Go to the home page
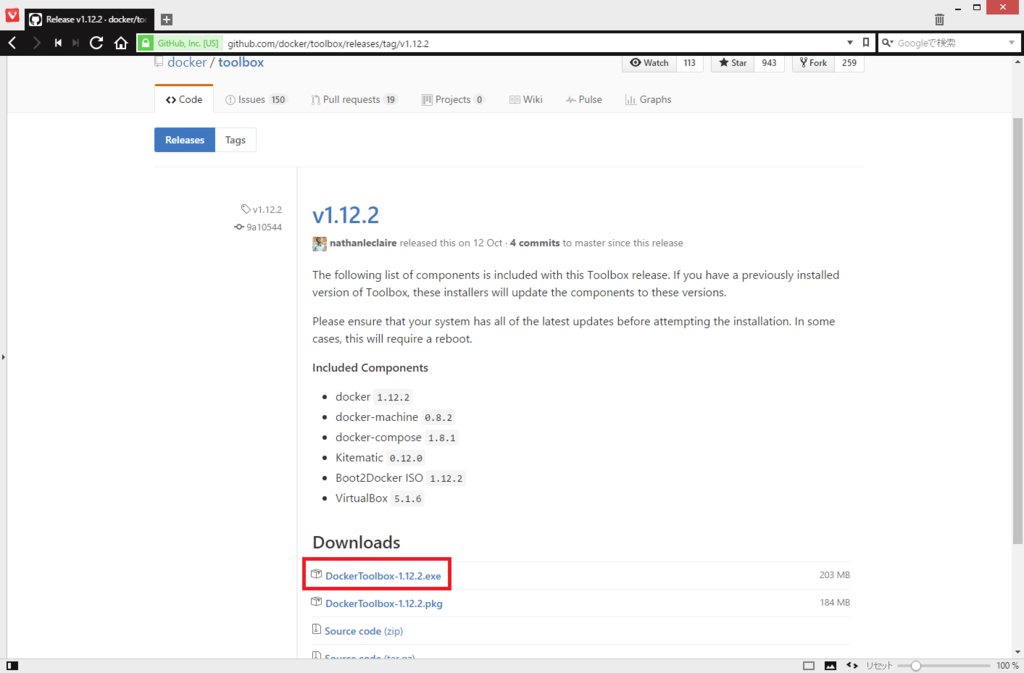Screen dimensions: 1024x673 pyautogui.click(x=121, y=43)
